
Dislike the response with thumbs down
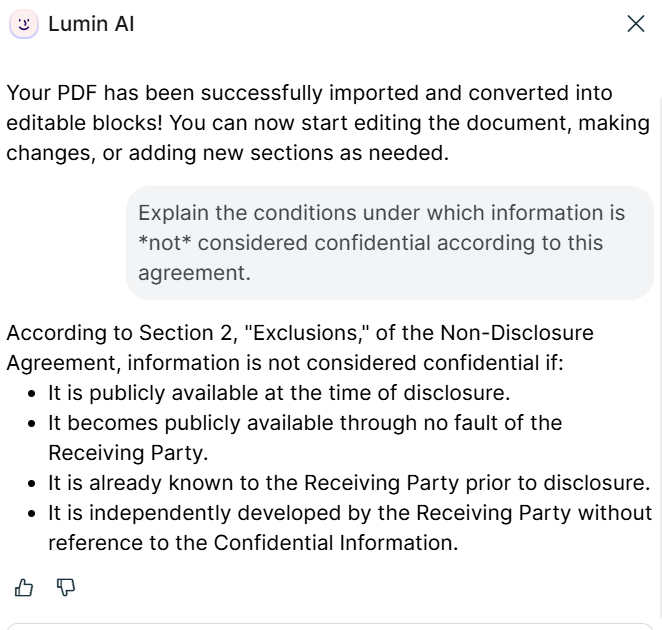pyautogui.click(x=66, y=588)
